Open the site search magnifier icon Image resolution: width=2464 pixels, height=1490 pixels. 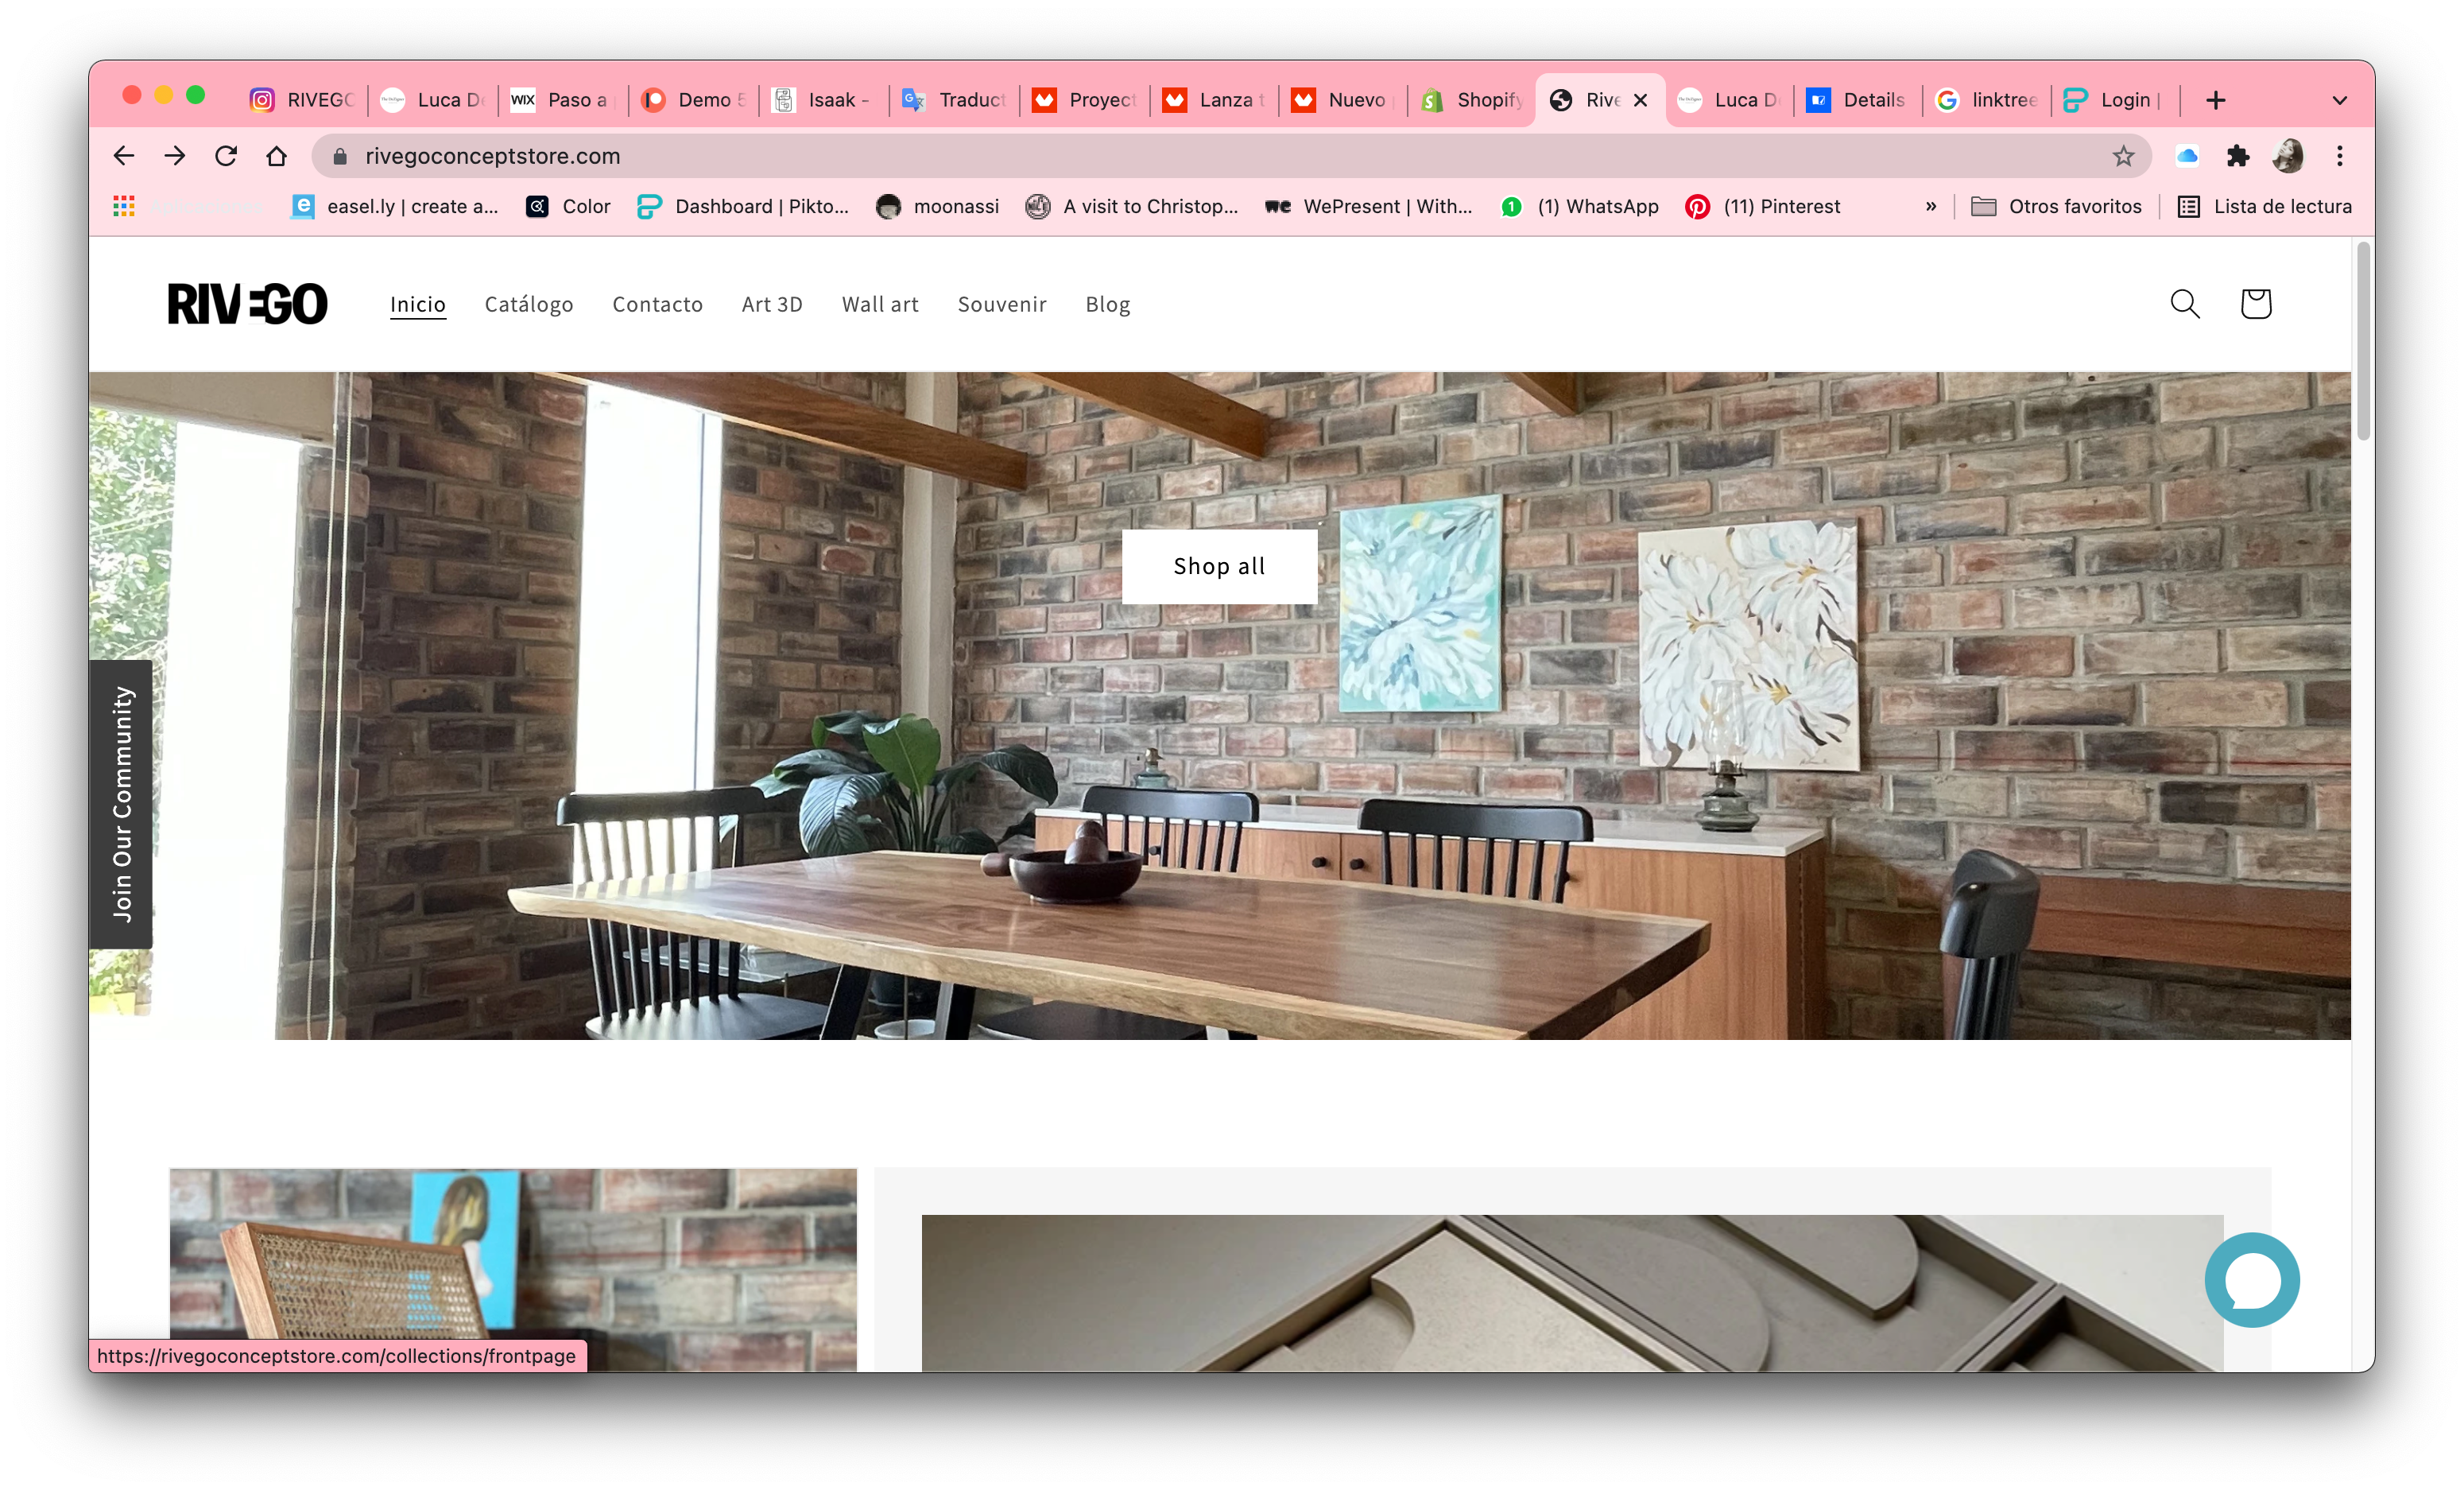2185,304
